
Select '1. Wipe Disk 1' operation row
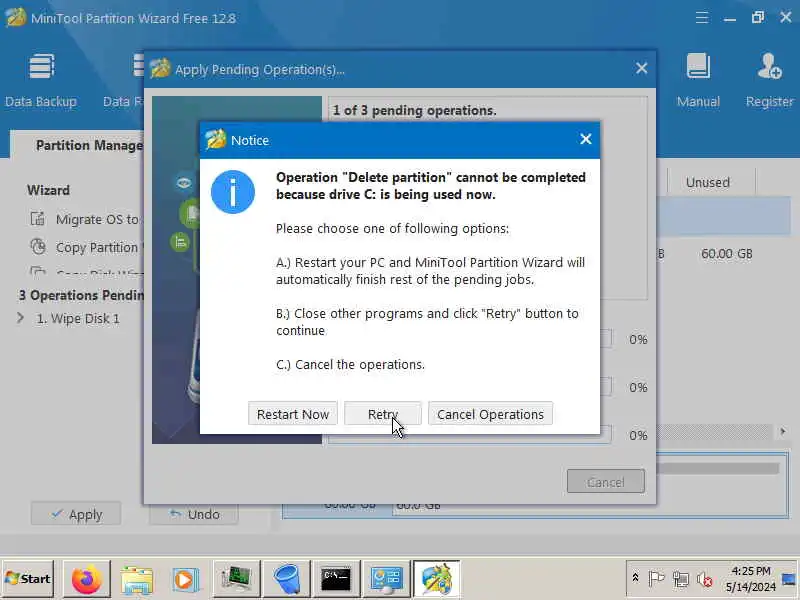[x=78, y=318]
